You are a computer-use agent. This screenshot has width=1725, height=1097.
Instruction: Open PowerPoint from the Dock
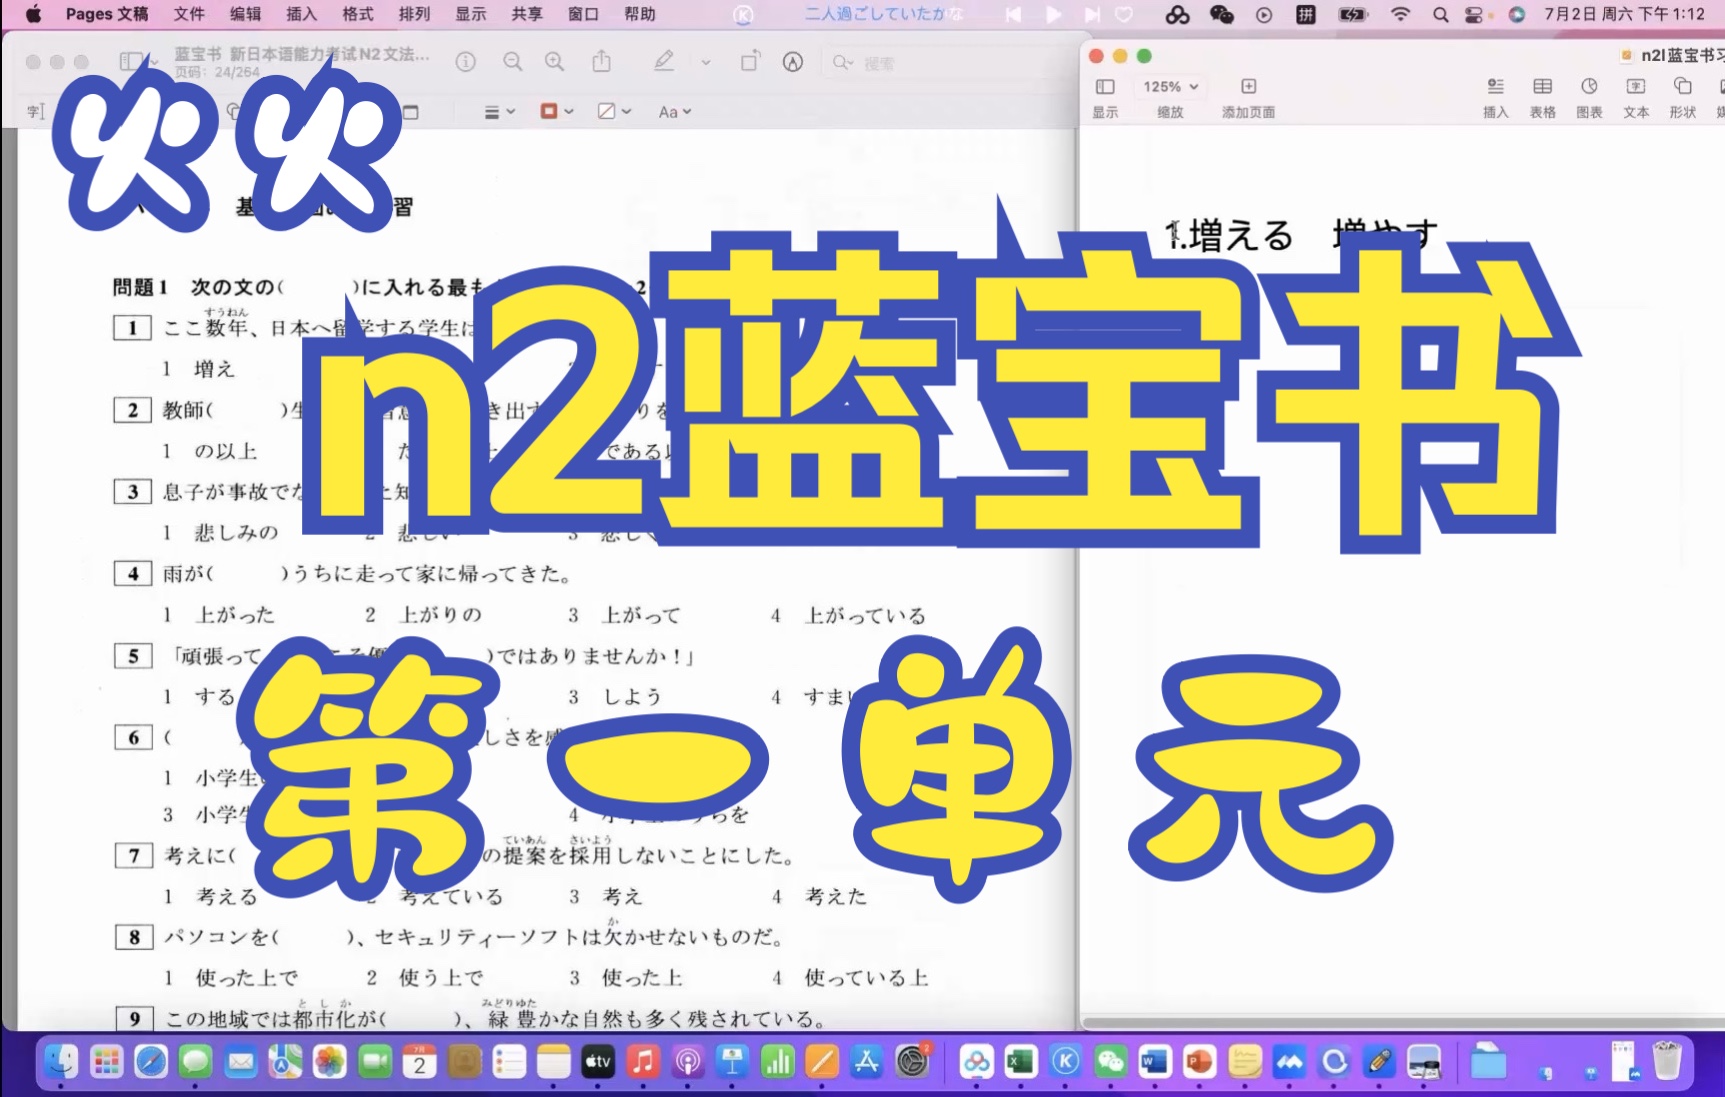(x=1199, y=1061)
